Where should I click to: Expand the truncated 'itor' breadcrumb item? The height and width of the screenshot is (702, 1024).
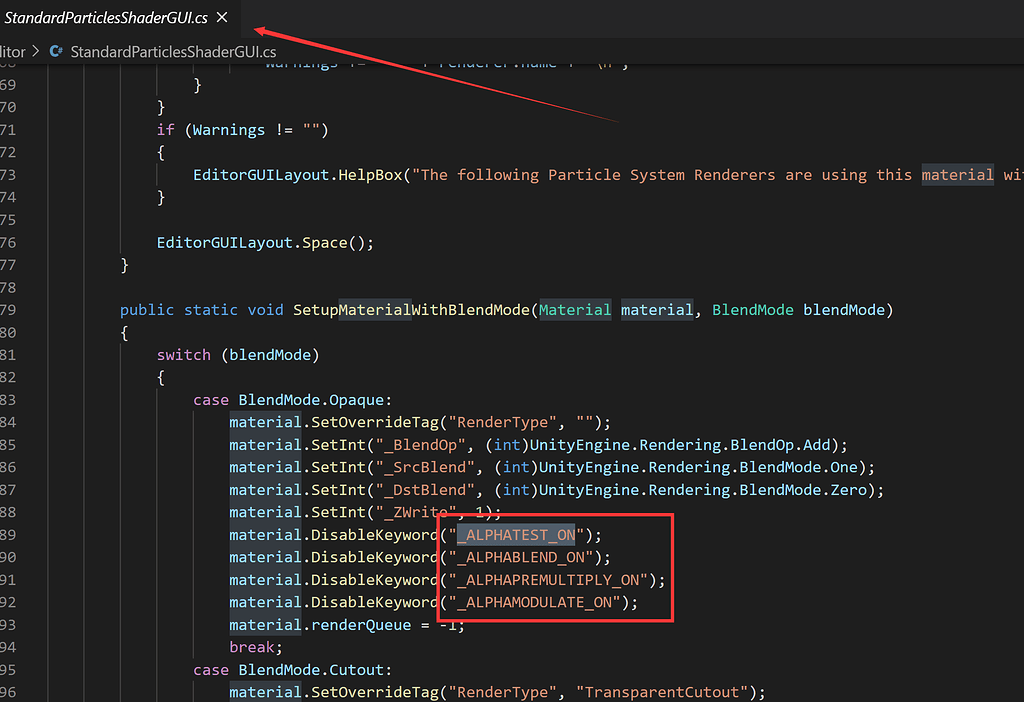(x=12, y=51)
